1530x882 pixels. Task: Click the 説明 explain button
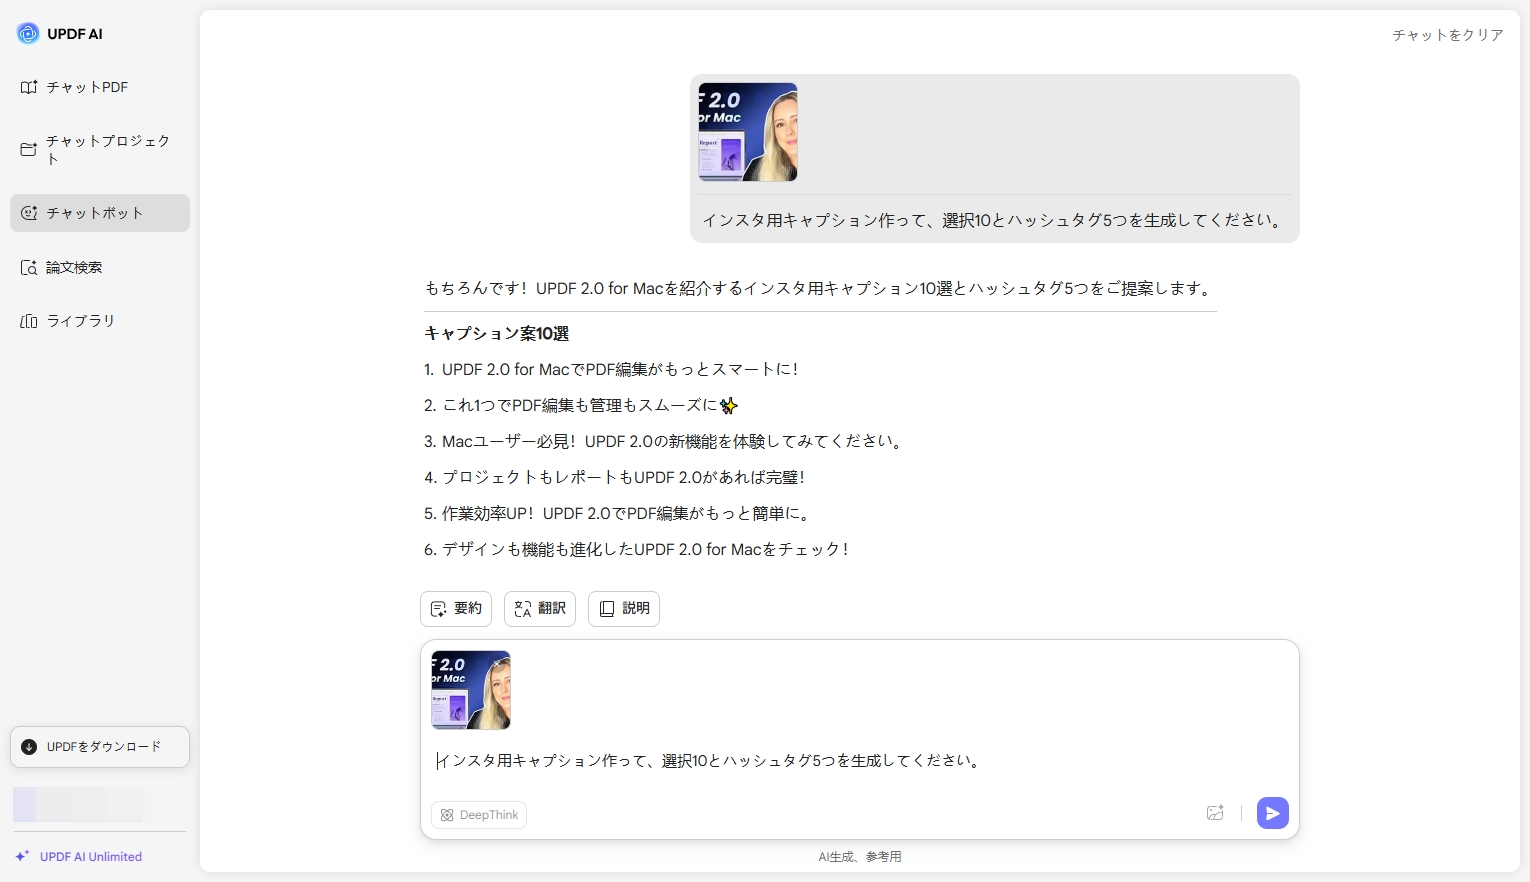(x=624, y=608)
